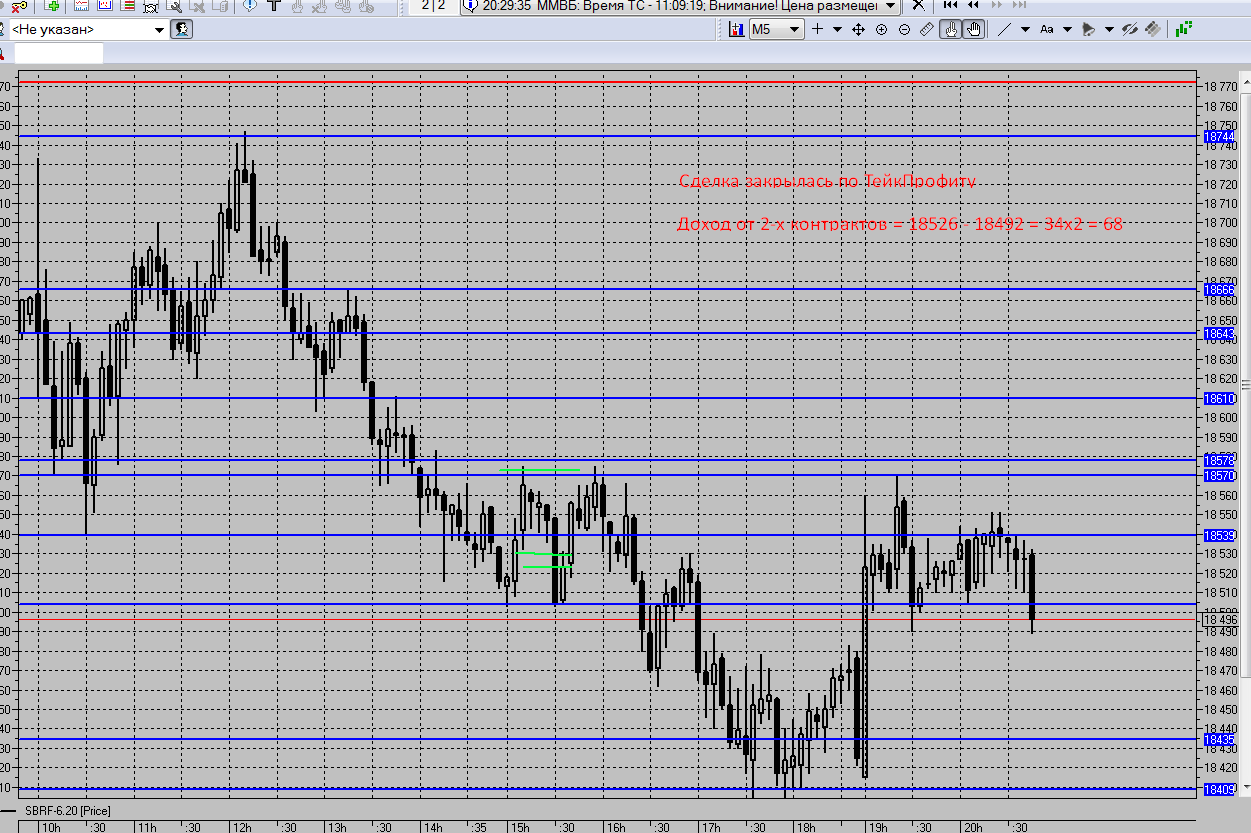Click the current price label 18 496
Viewport: 1251px width, 833px height.
point(1220,621)
